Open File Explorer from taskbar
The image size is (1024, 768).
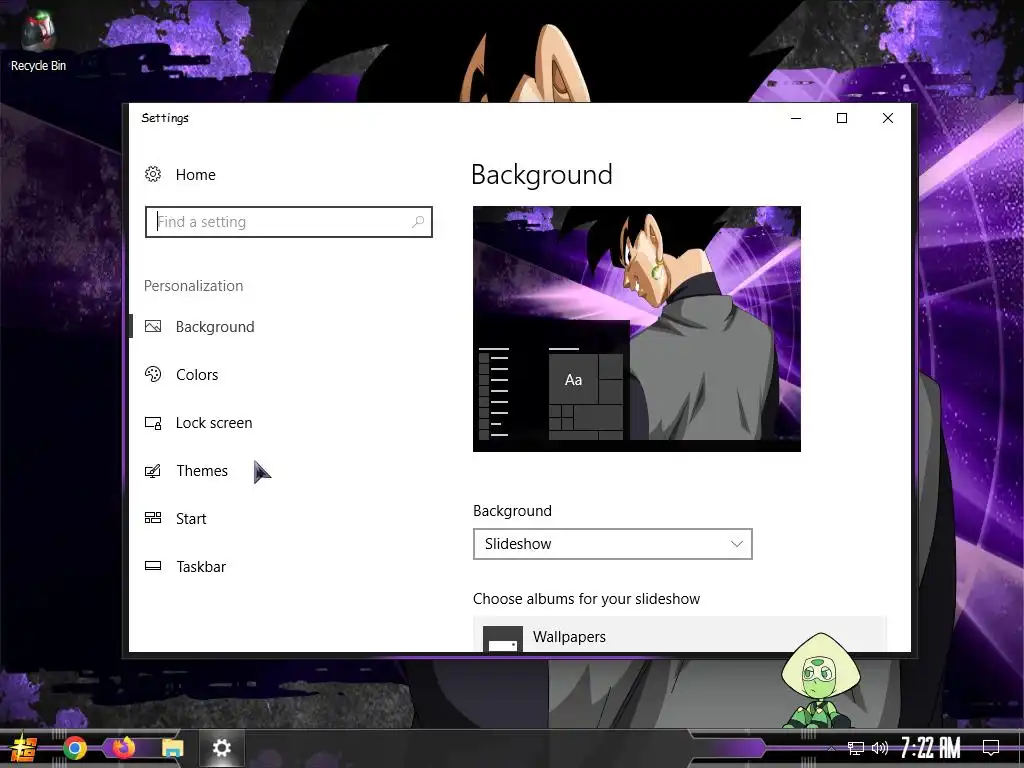(172, 748)
